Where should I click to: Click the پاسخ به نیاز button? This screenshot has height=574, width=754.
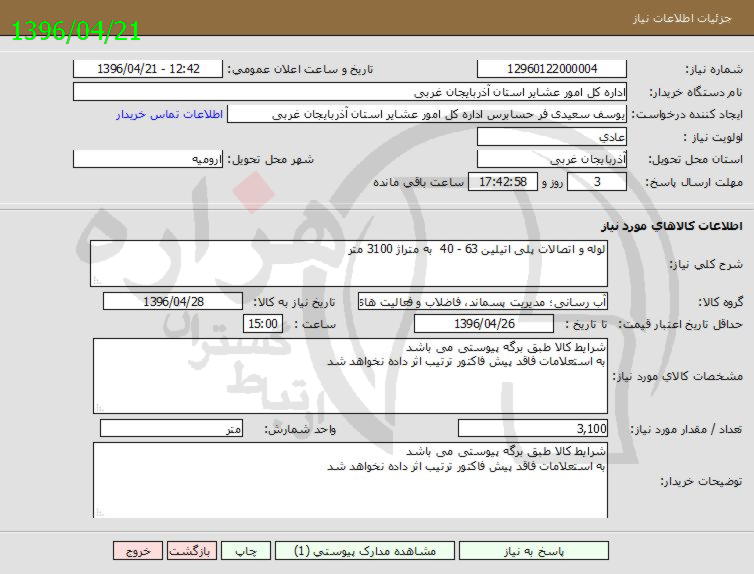click(534, 551)
